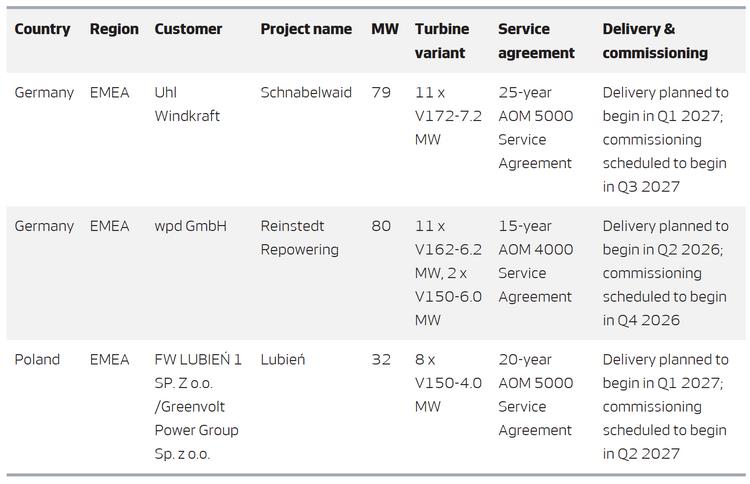This screenshot has width=750, height=484.
Task: Select the MW column header
Action: pos(384,29)
